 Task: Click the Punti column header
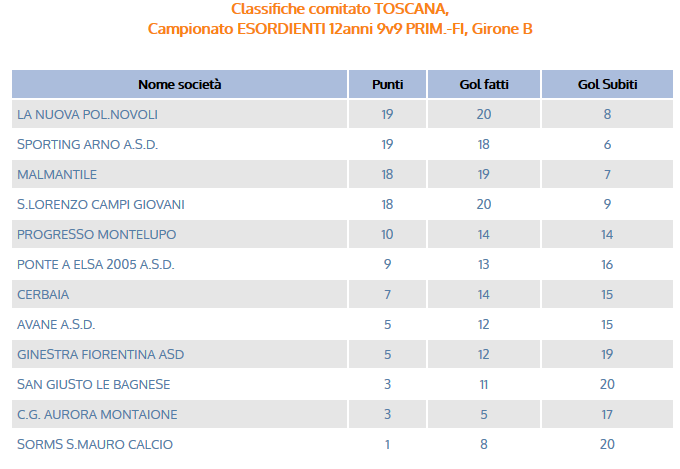(x=387, y=84)
